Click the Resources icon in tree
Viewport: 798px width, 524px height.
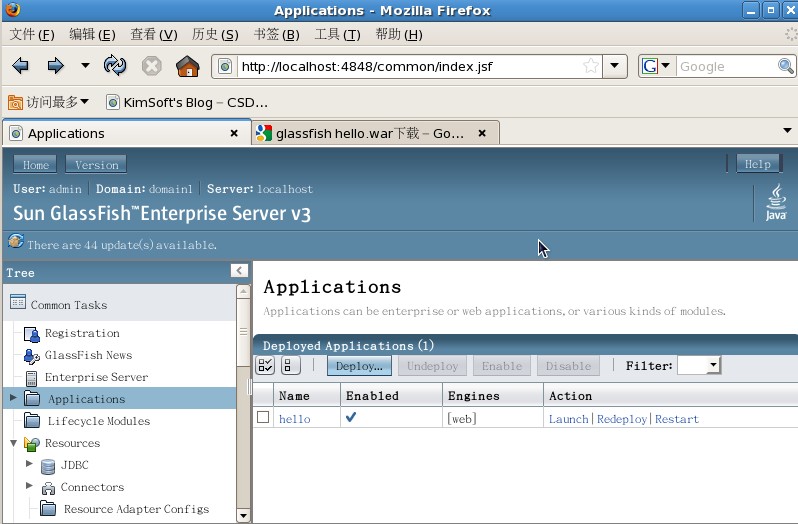click(32, 444)
